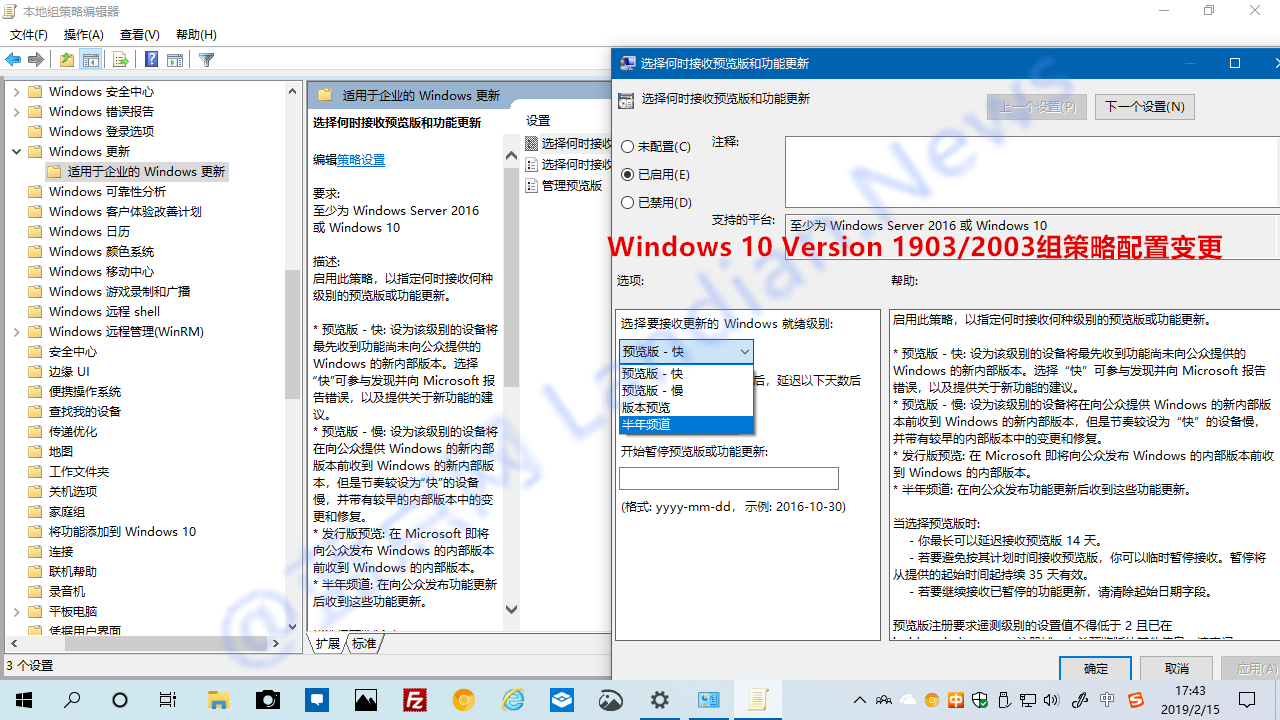The height and width of the screenshot is (720, 1280).
Task: Choose 半年频道 from the channel dropdown
Action: [660, 425]
